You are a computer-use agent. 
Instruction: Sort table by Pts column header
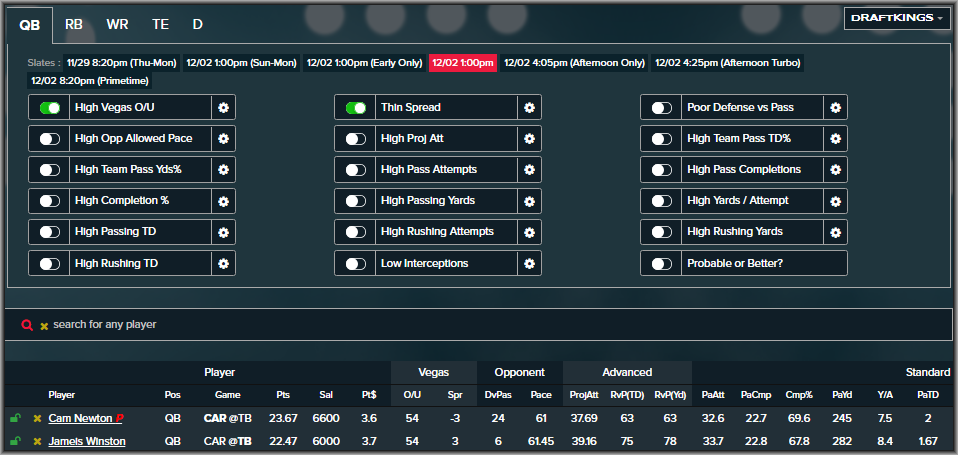tap(283, 395)
